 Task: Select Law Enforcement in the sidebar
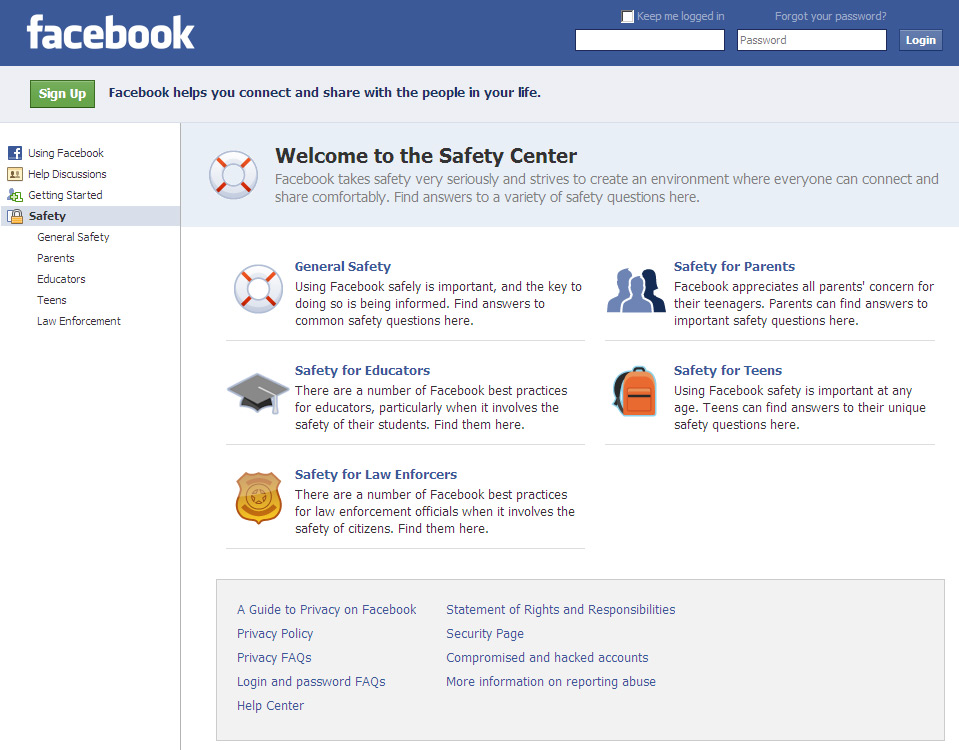79,321
